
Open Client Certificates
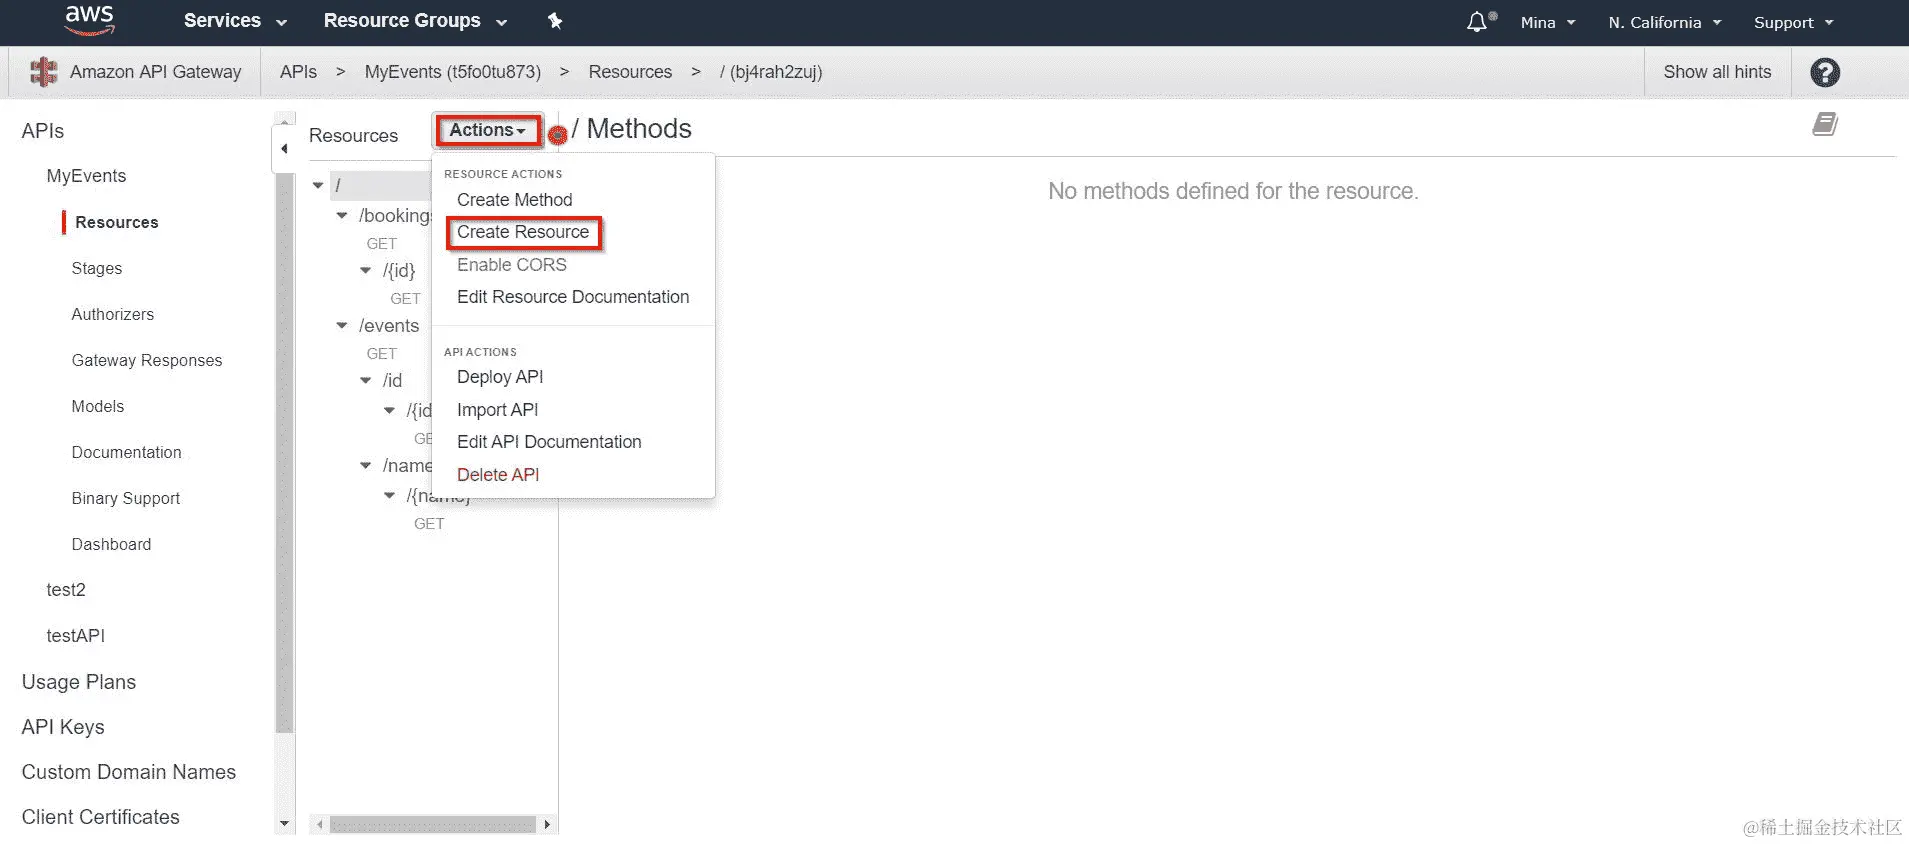coord(101,817)
